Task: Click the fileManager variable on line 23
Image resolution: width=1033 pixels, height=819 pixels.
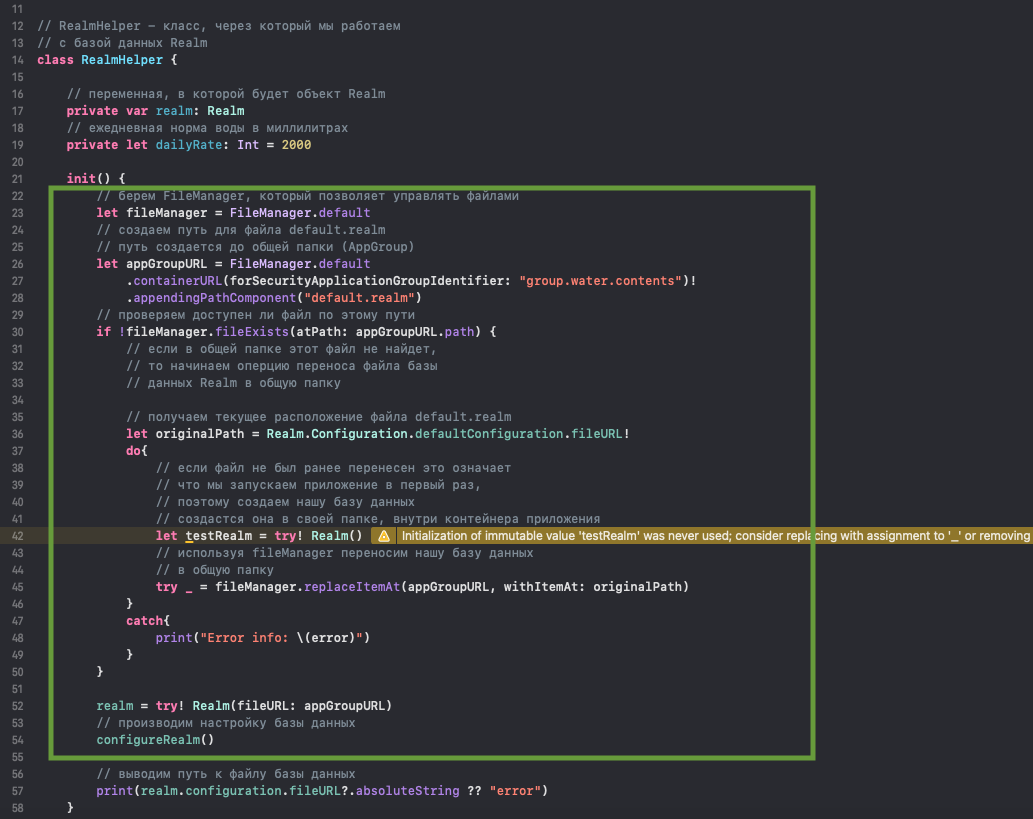Action: coord(166,213)
